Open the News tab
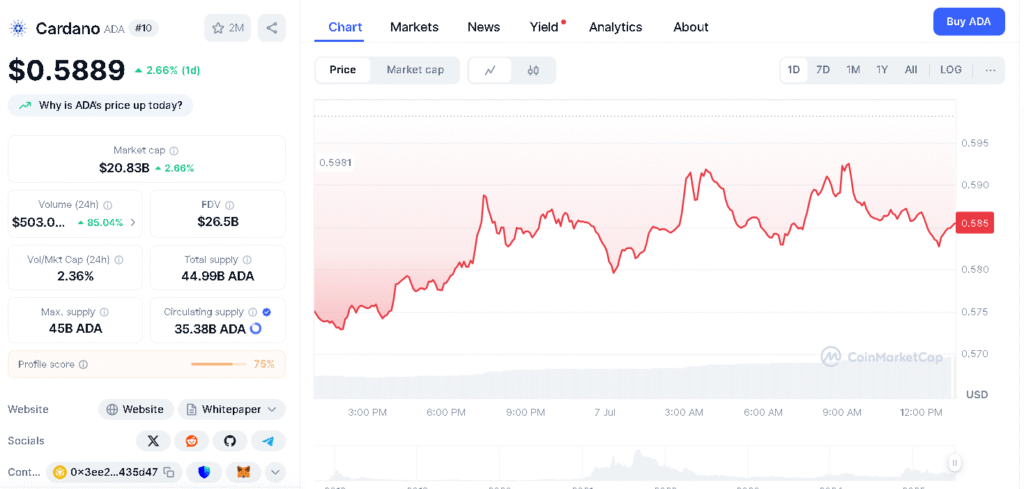Viewport: 1024px width, 489px height. 483,27
